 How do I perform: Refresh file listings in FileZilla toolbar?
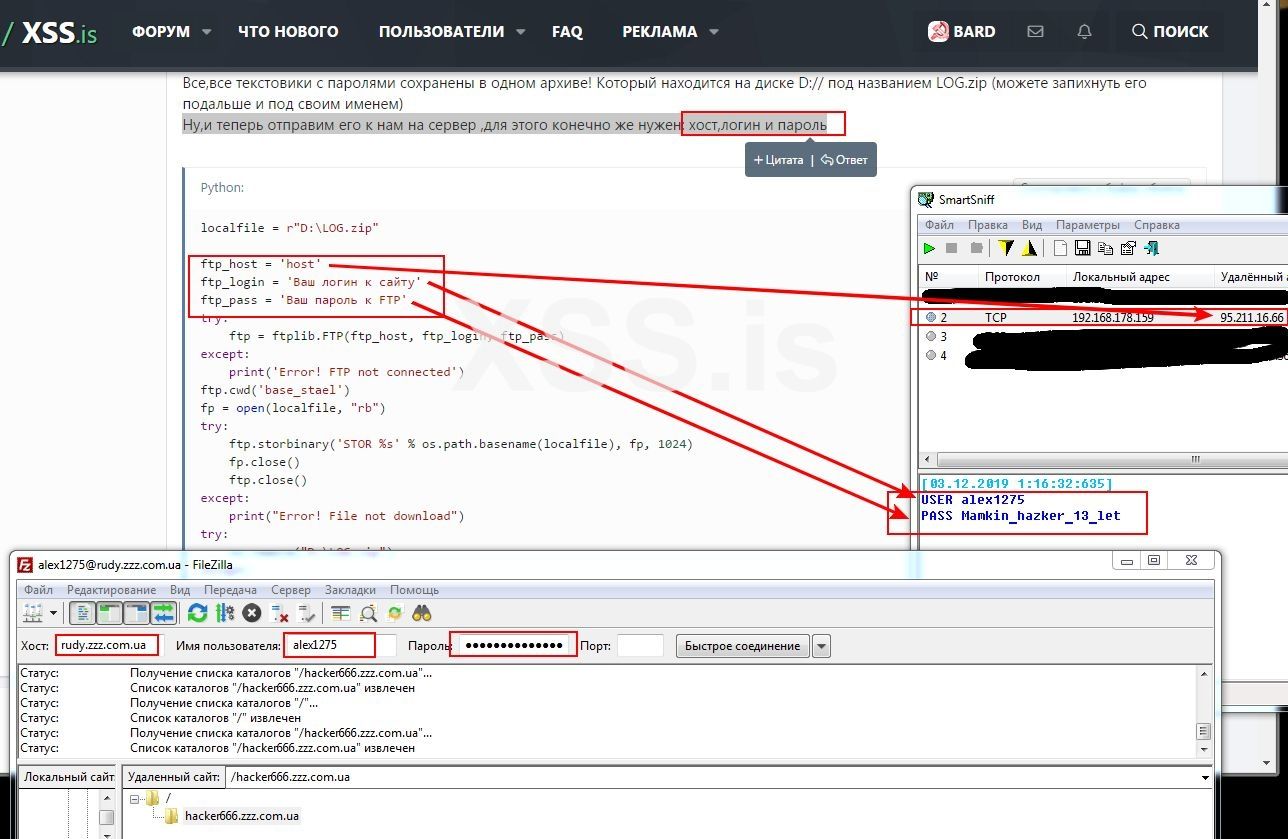(198, 613)
